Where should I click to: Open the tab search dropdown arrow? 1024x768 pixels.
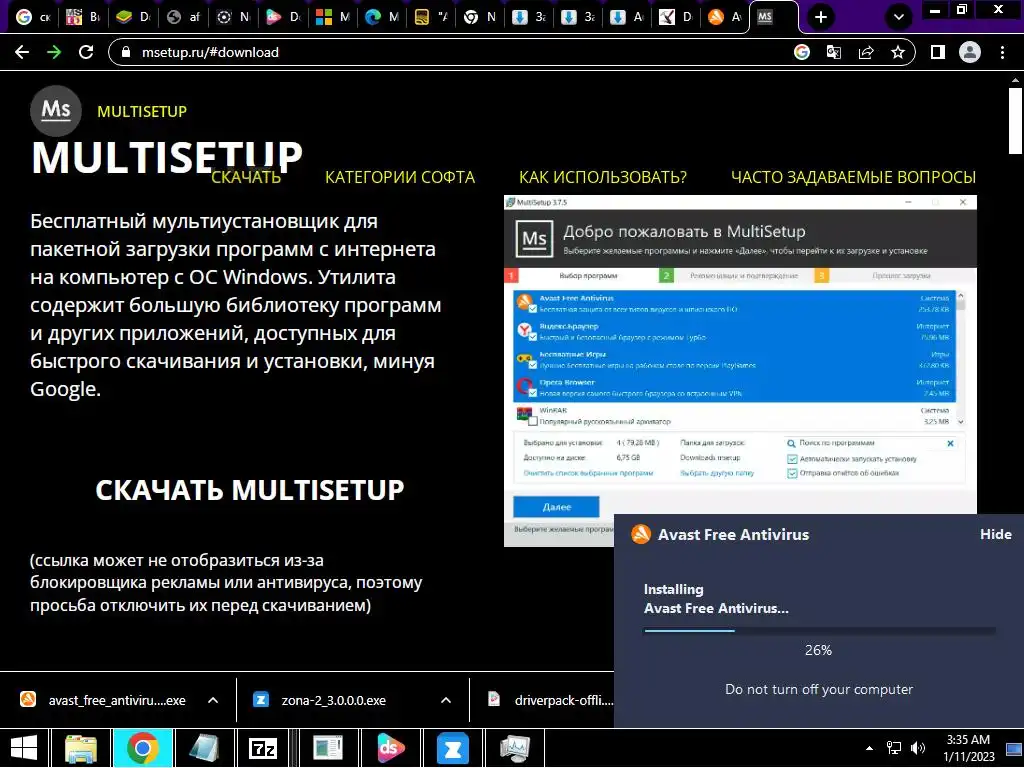click(x=899, y=17)
